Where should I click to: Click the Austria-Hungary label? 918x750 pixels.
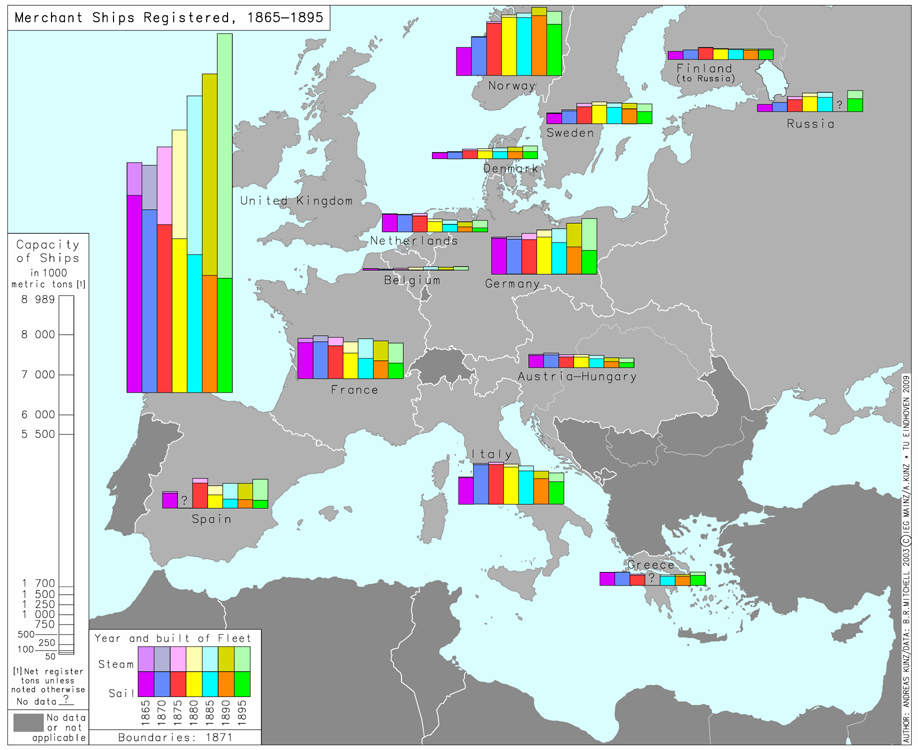577,377
